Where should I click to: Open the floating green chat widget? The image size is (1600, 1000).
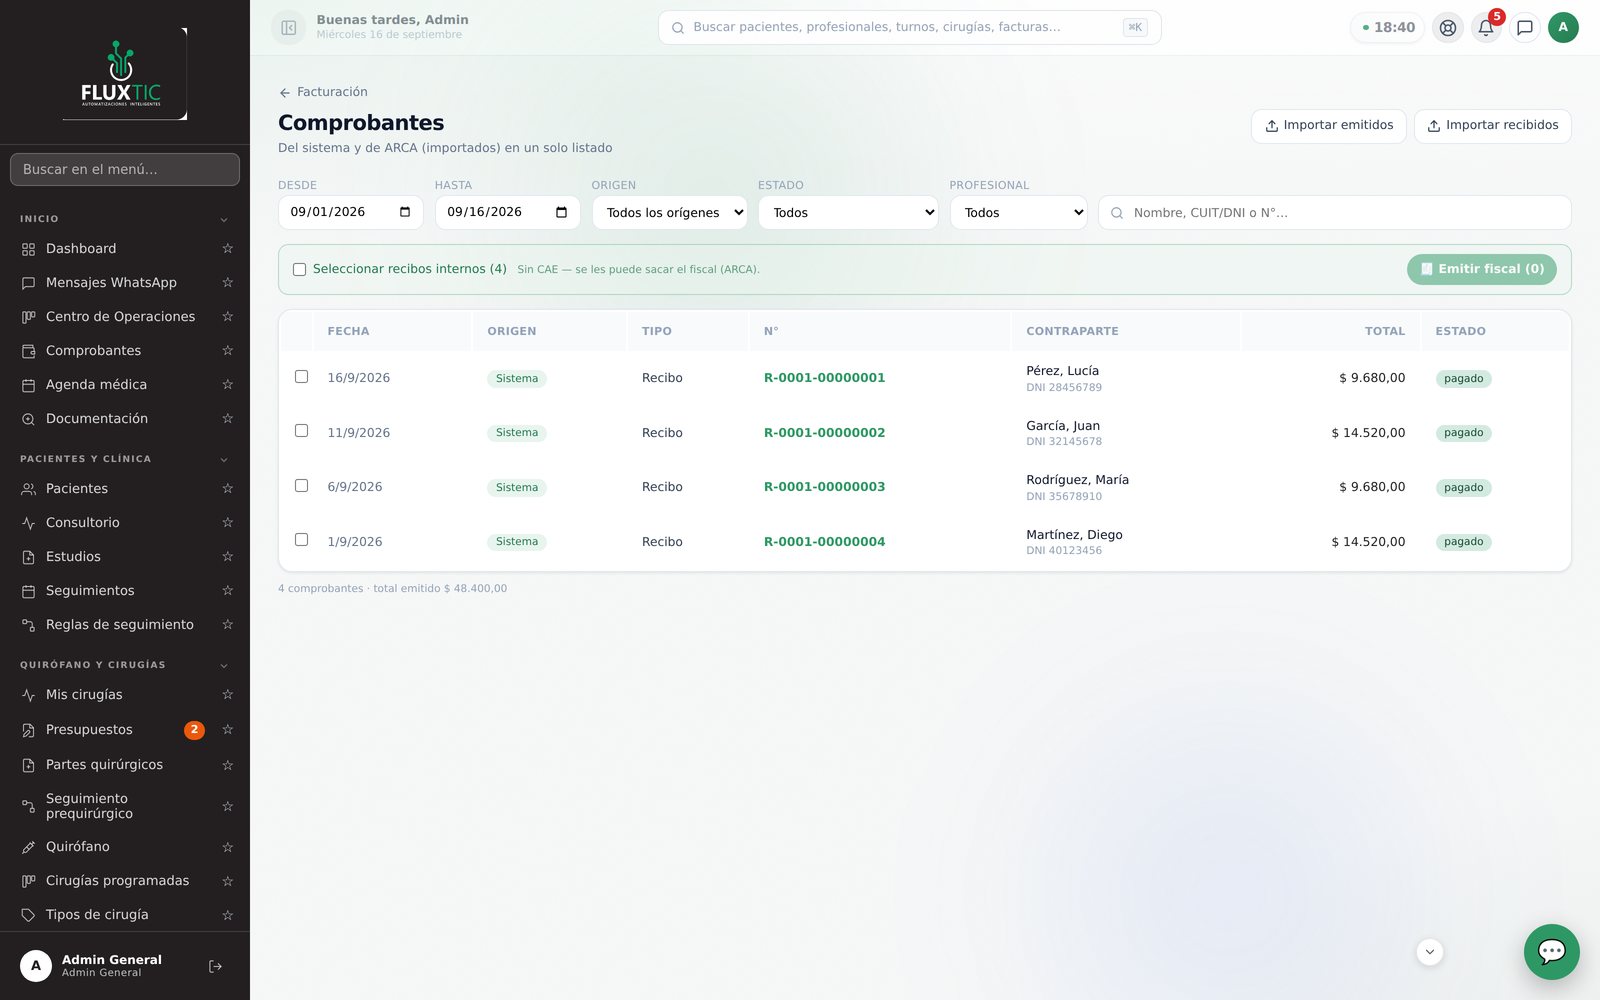(1552, 952)
